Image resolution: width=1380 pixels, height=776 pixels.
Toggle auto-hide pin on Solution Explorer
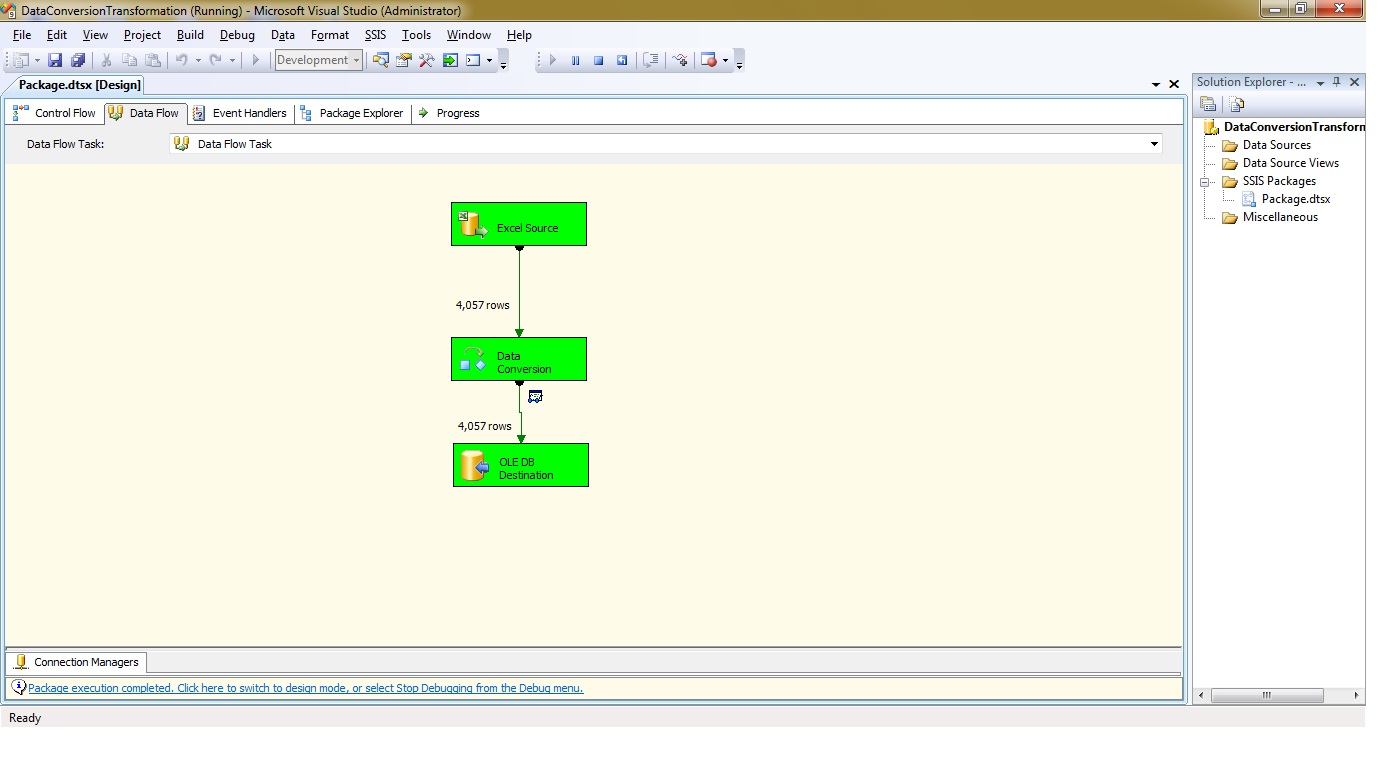click(x=1337, y=83)
